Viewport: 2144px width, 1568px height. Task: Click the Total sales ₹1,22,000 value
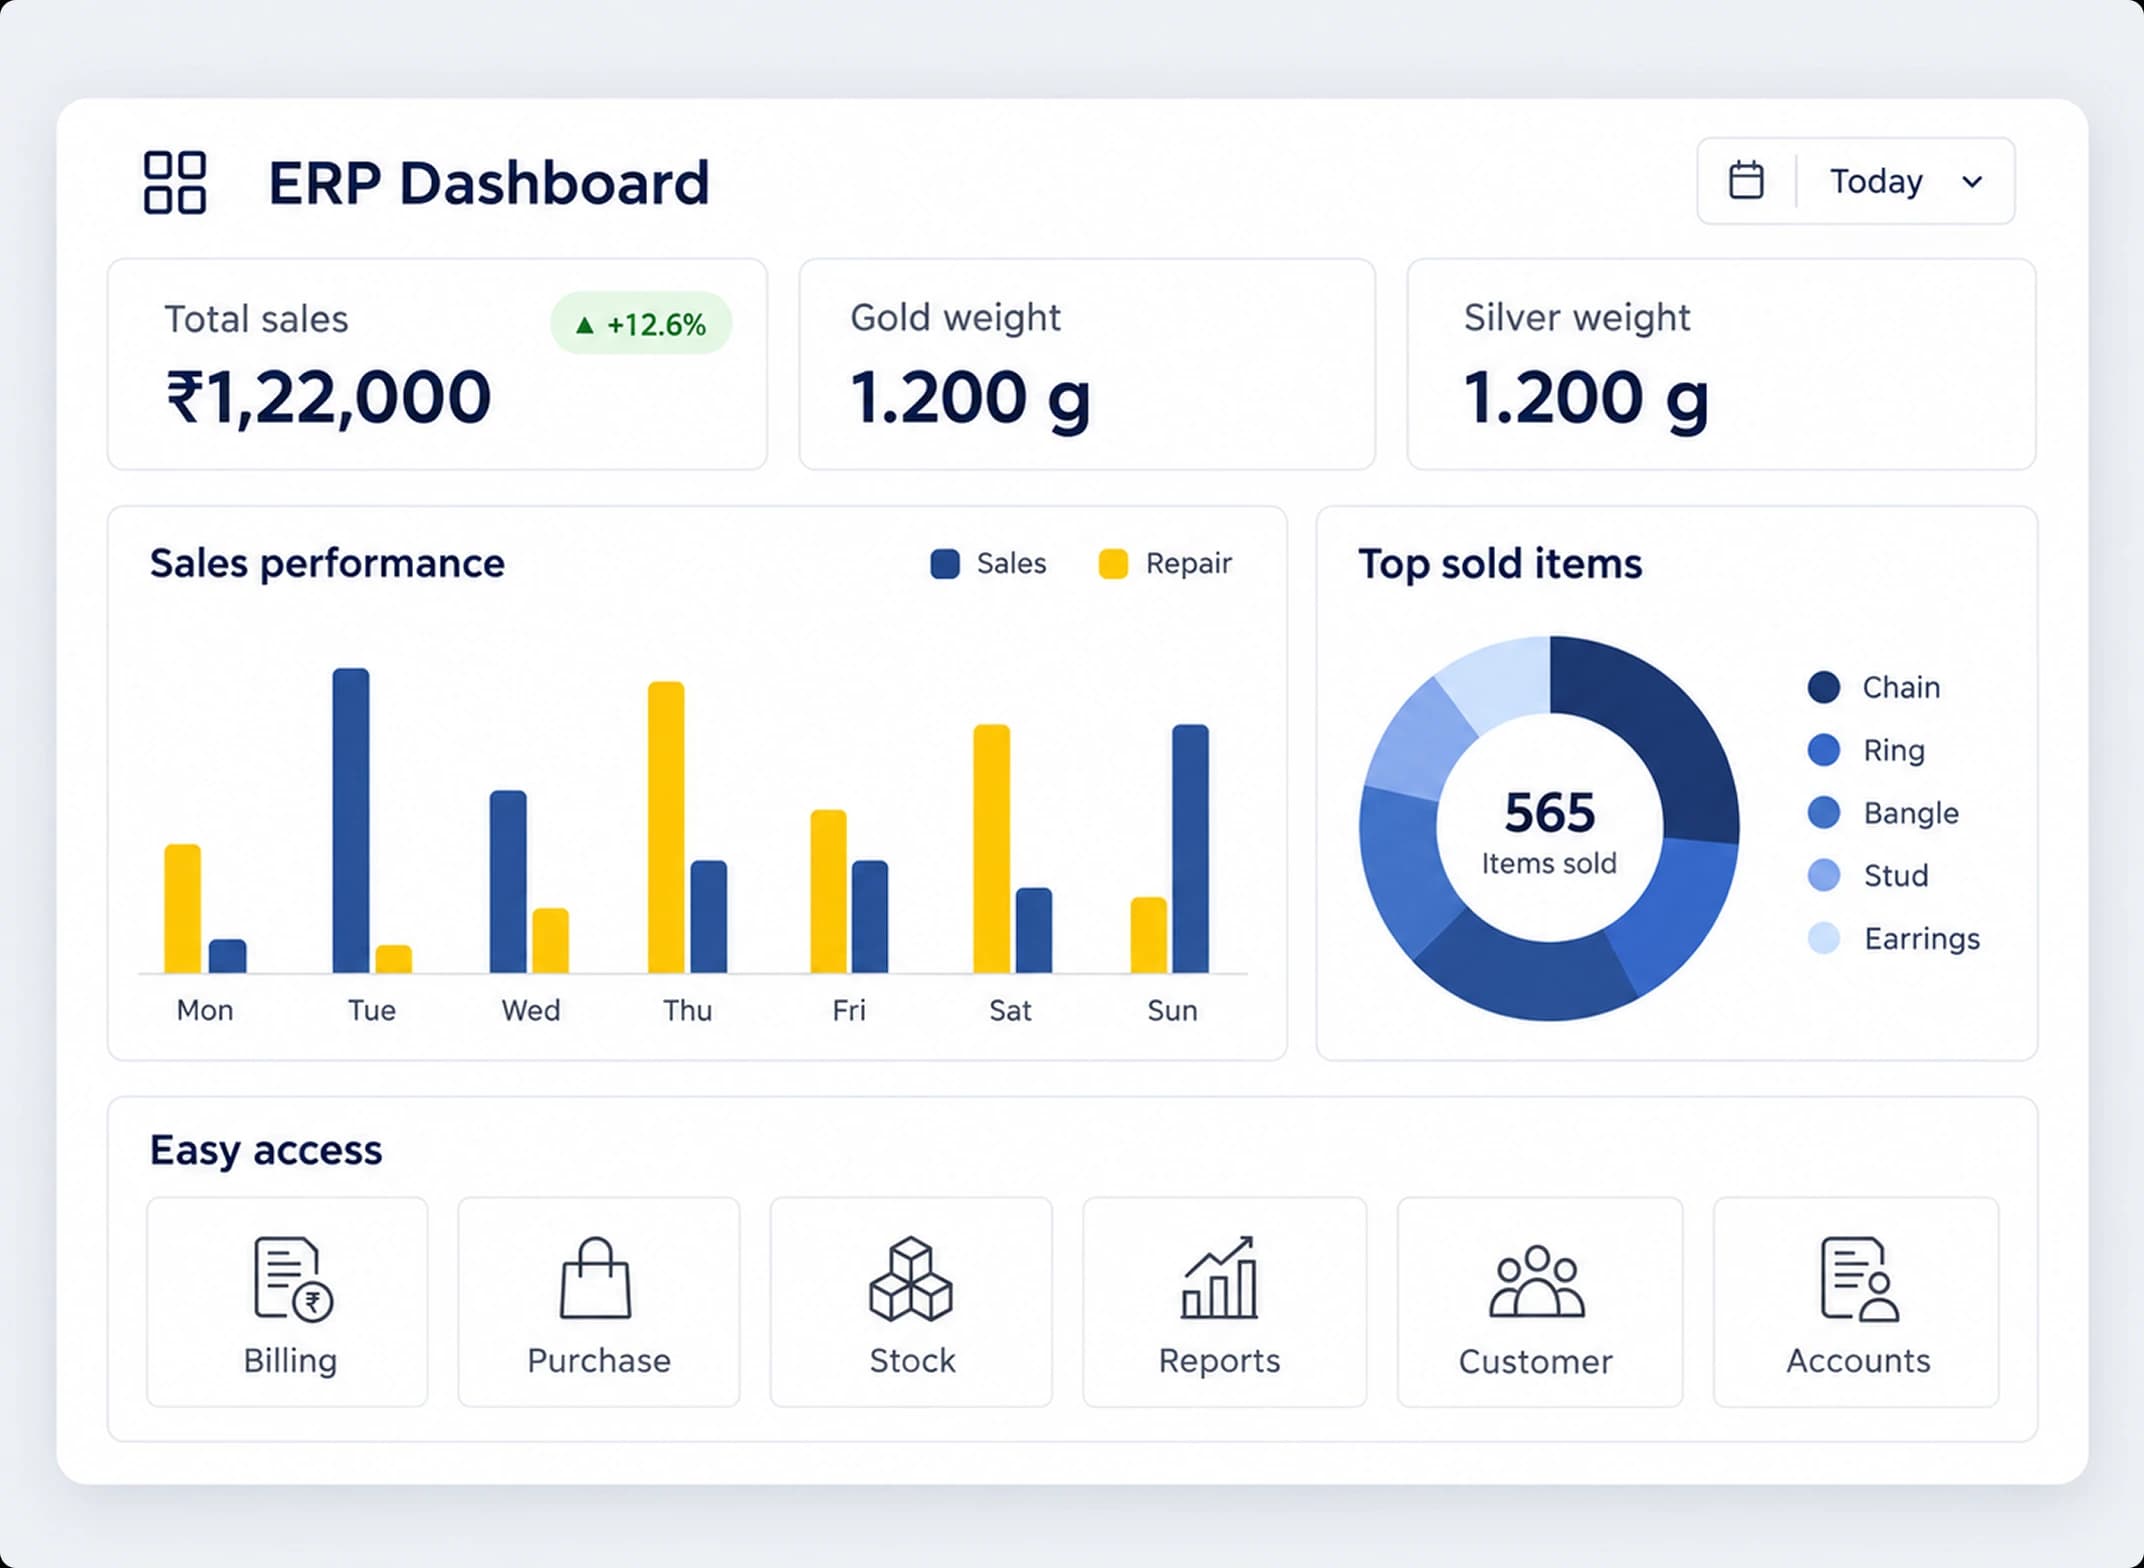329,398
